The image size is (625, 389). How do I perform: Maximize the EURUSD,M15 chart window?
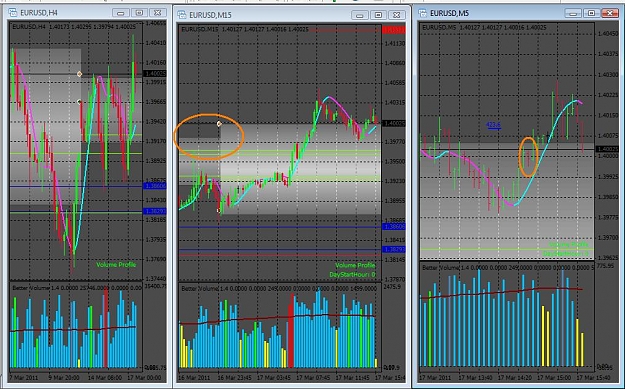(x=378, y=16)
